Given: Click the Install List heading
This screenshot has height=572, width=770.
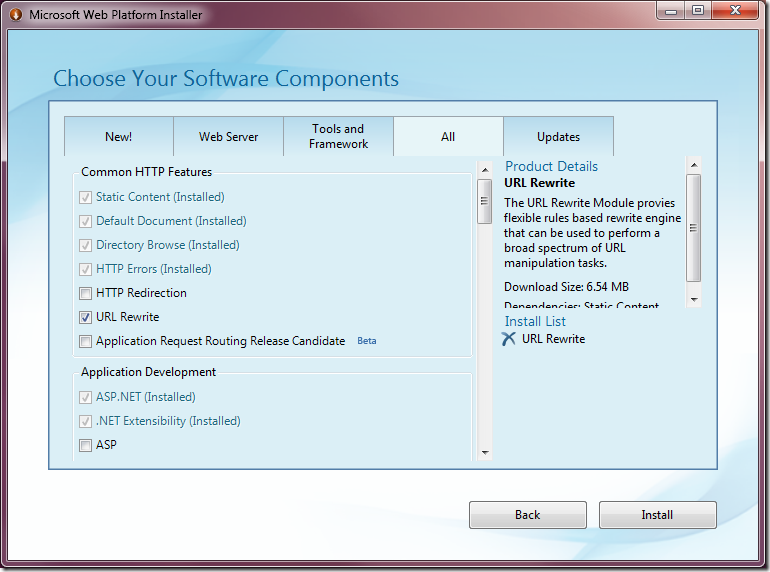Looking at the screenshot, I should (x=535, y=321).
